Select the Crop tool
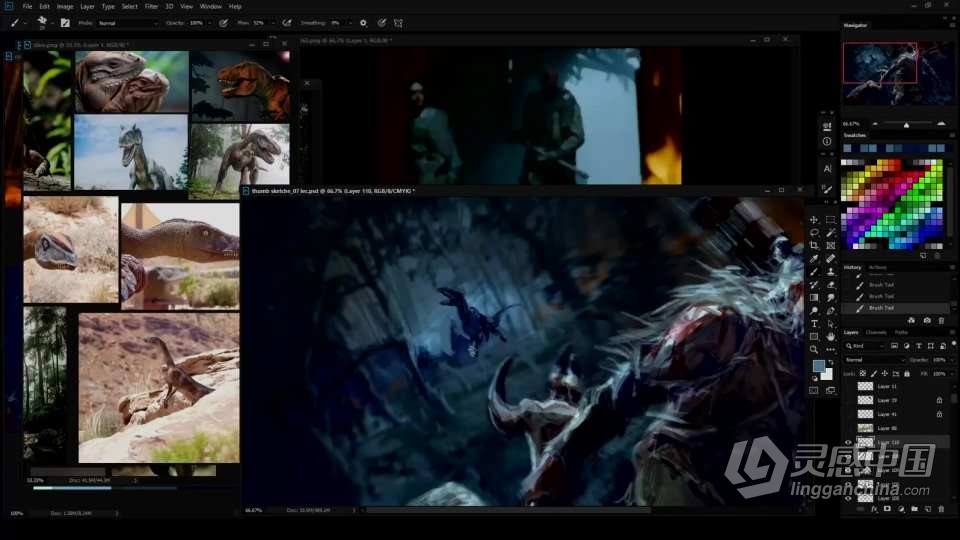The image size is (960, 540). tap(814, 246)
